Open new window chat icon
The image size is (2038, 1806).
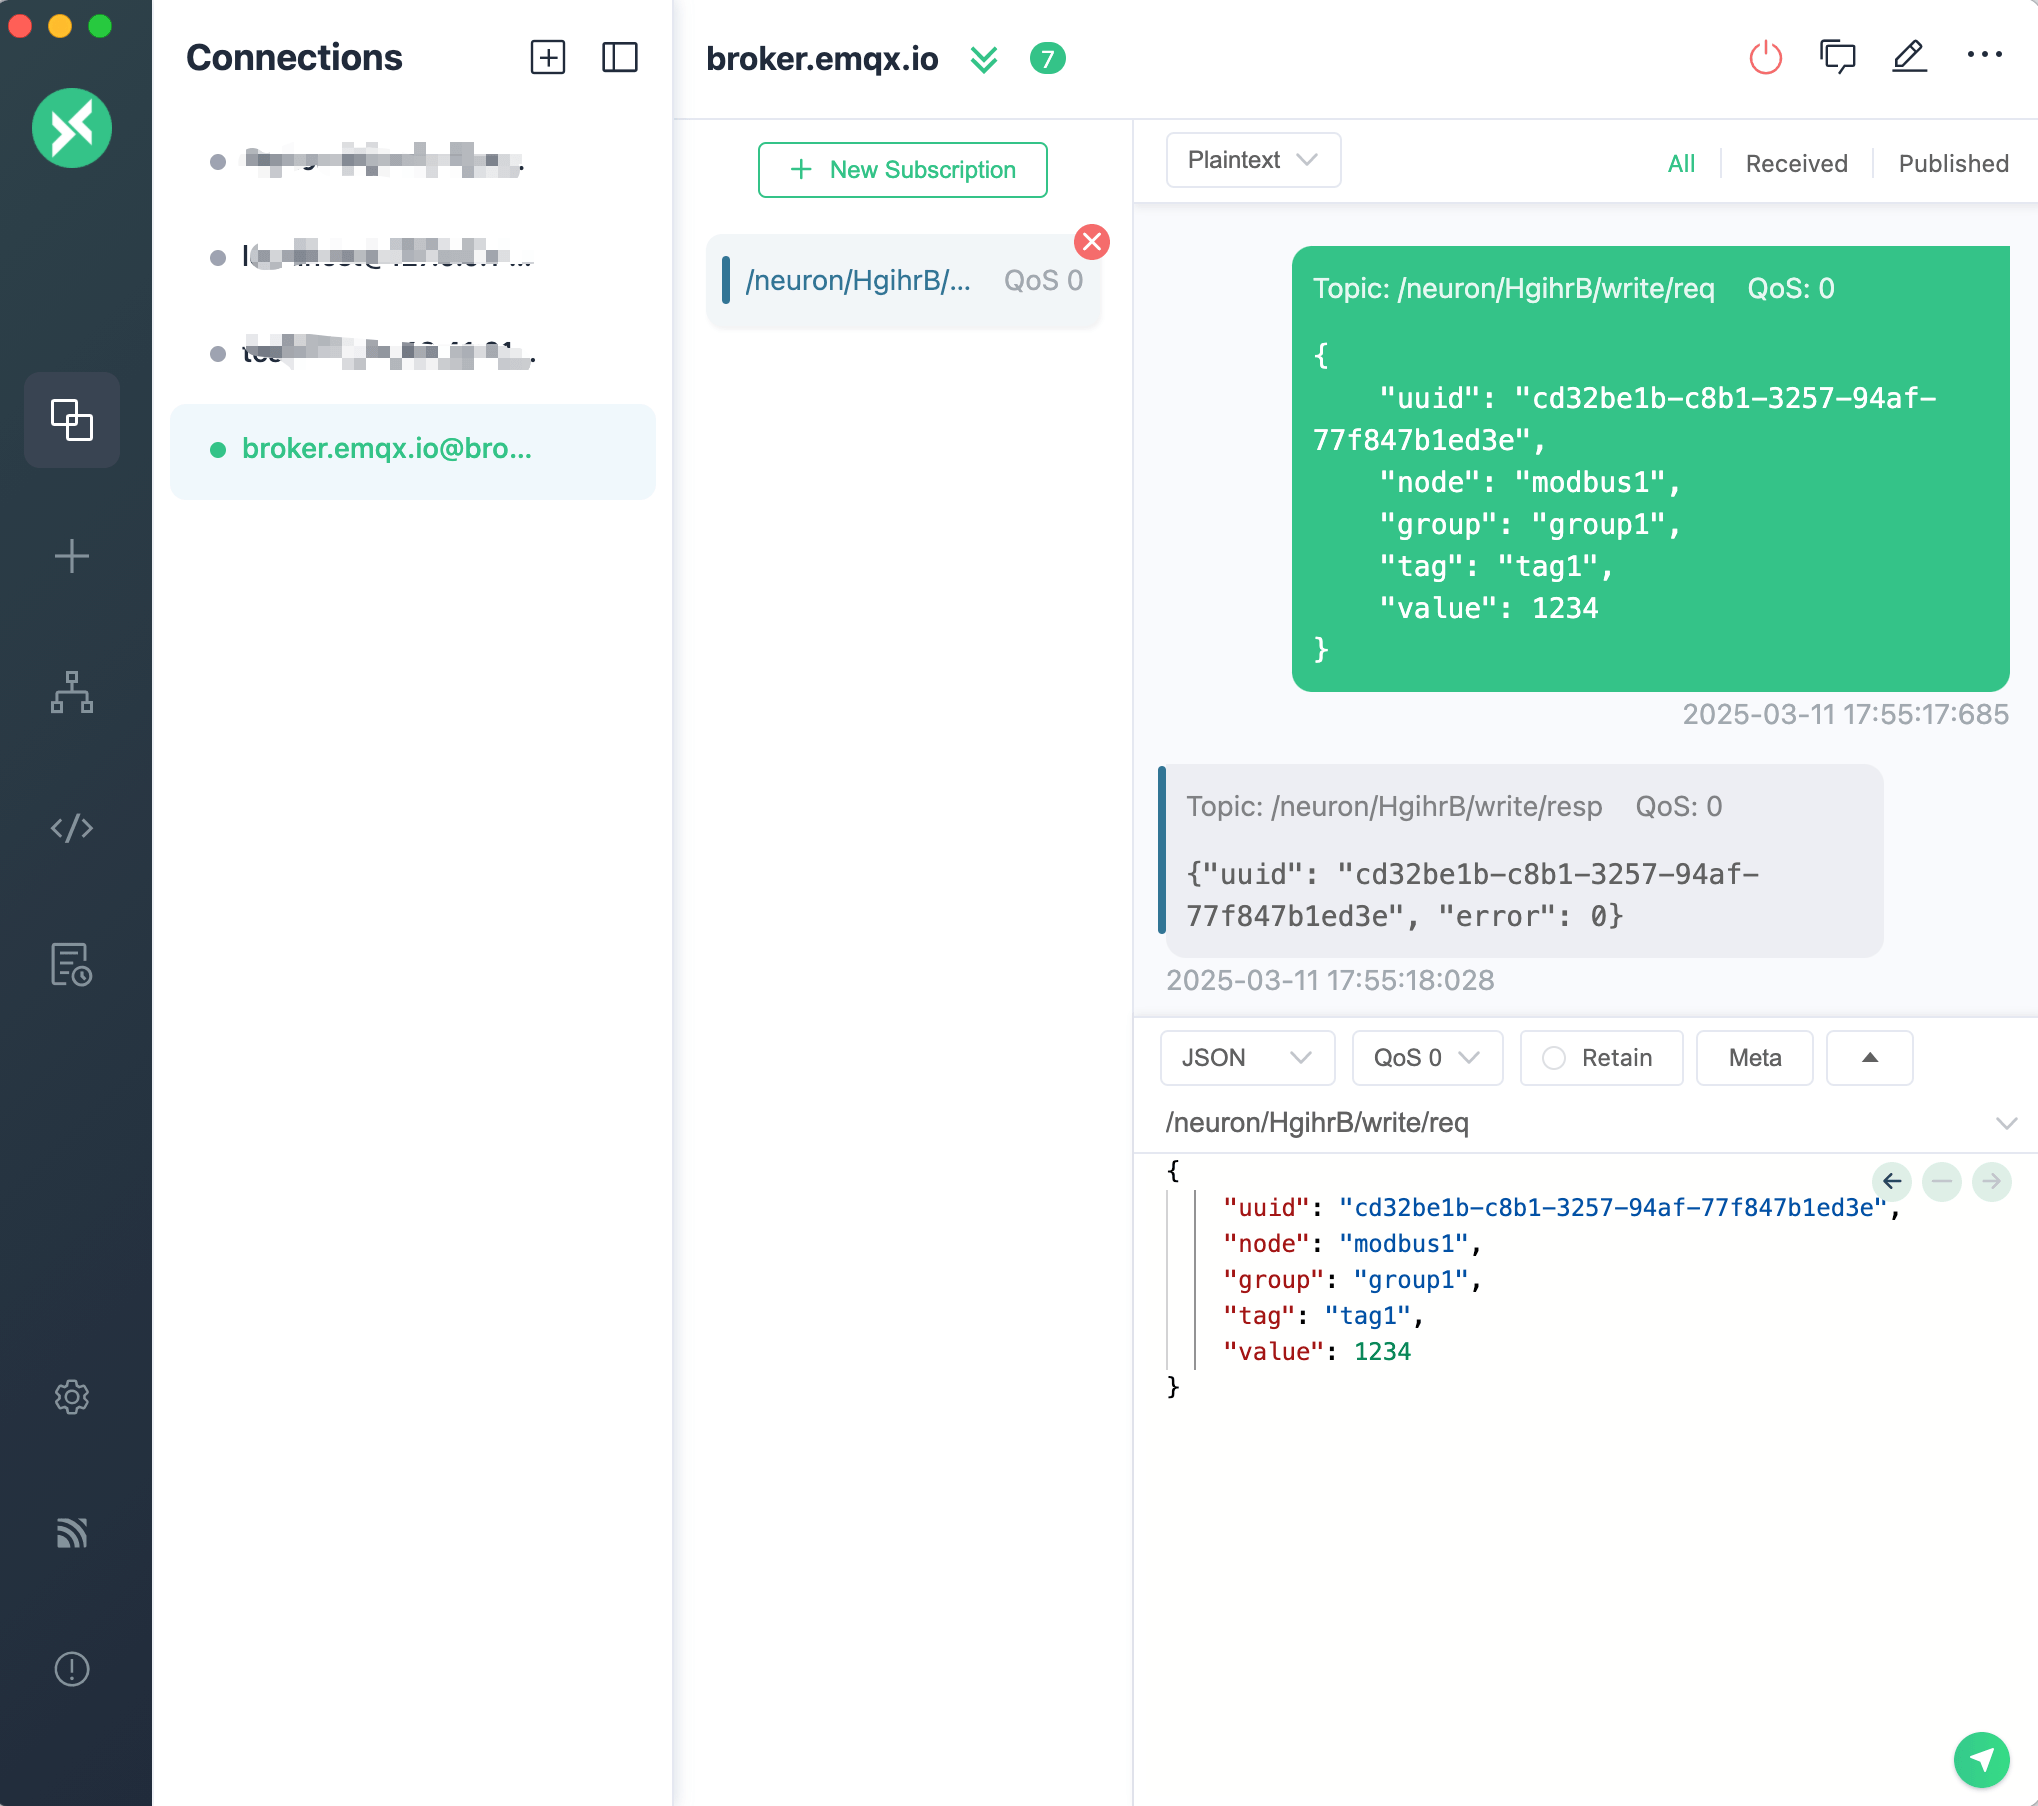click(1837, 57)
